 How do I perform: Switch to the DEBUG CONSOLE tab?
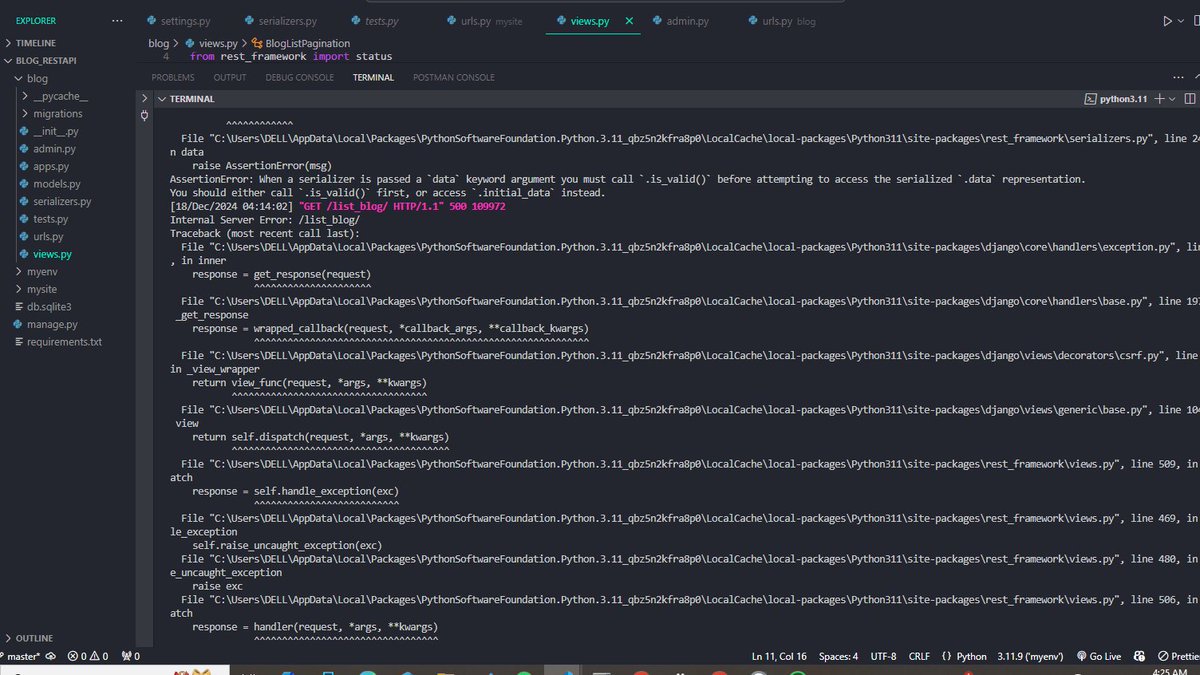pyautogui.click(x=299, y=77)
